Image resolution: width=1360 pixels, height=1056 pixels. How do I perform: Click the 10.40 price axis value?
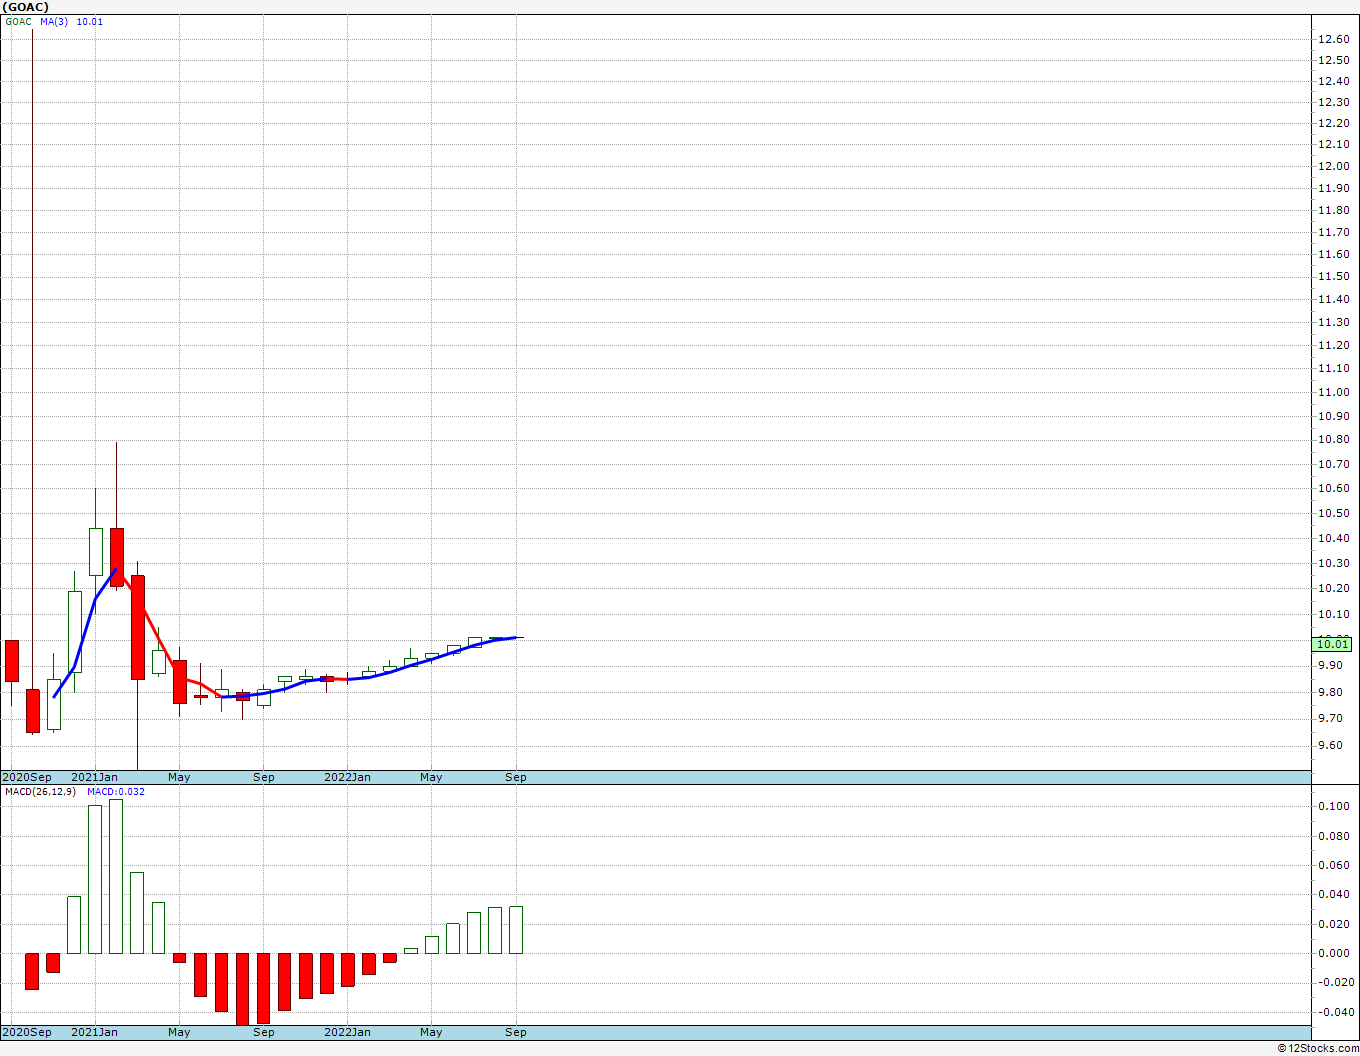pyautogui.click(x=1333, y=538)
